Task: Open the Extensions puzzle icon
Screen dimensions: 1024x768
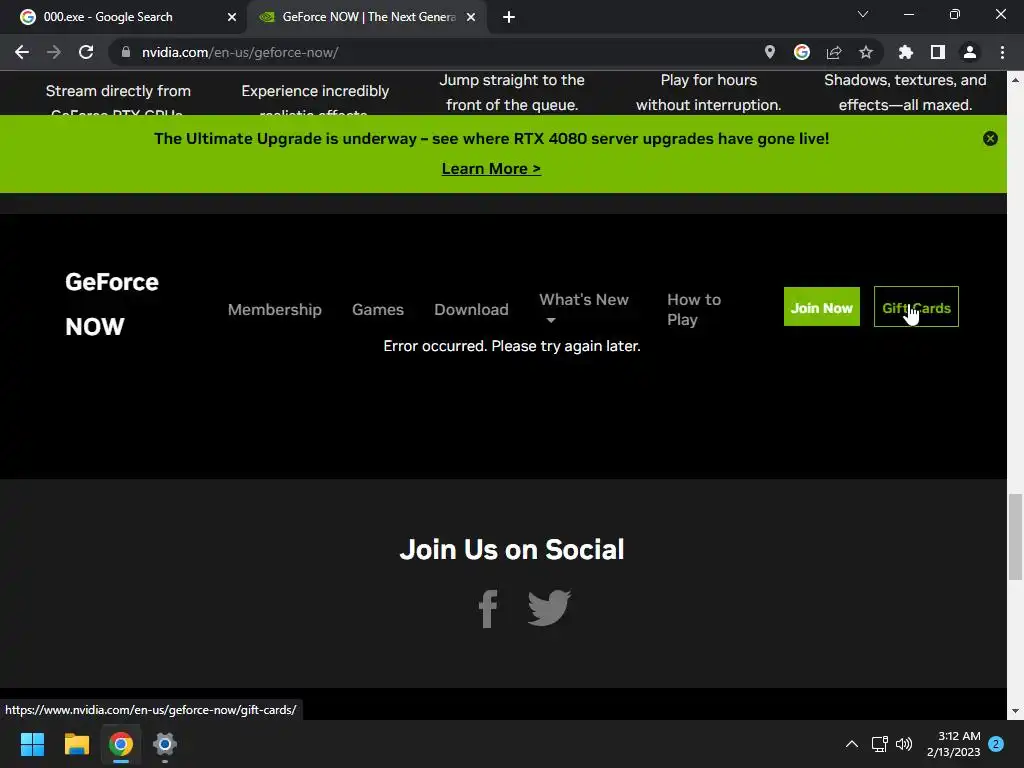Action: coord(906,52)
